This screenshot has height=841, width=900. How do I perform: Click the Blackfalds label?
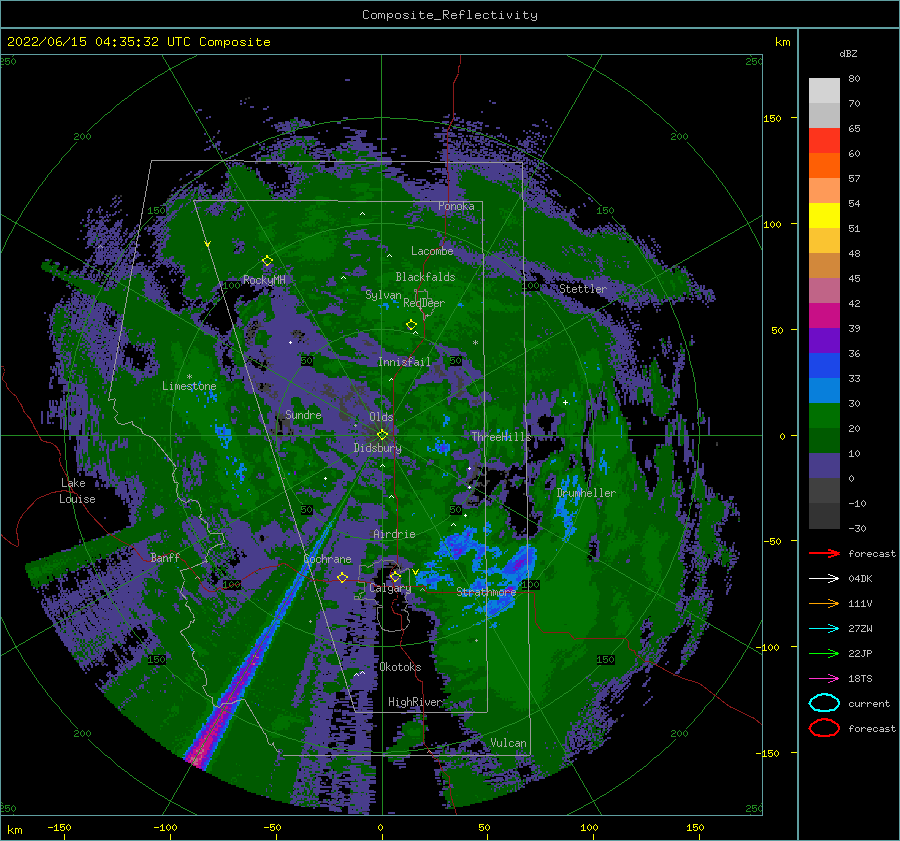click(425, 277)
